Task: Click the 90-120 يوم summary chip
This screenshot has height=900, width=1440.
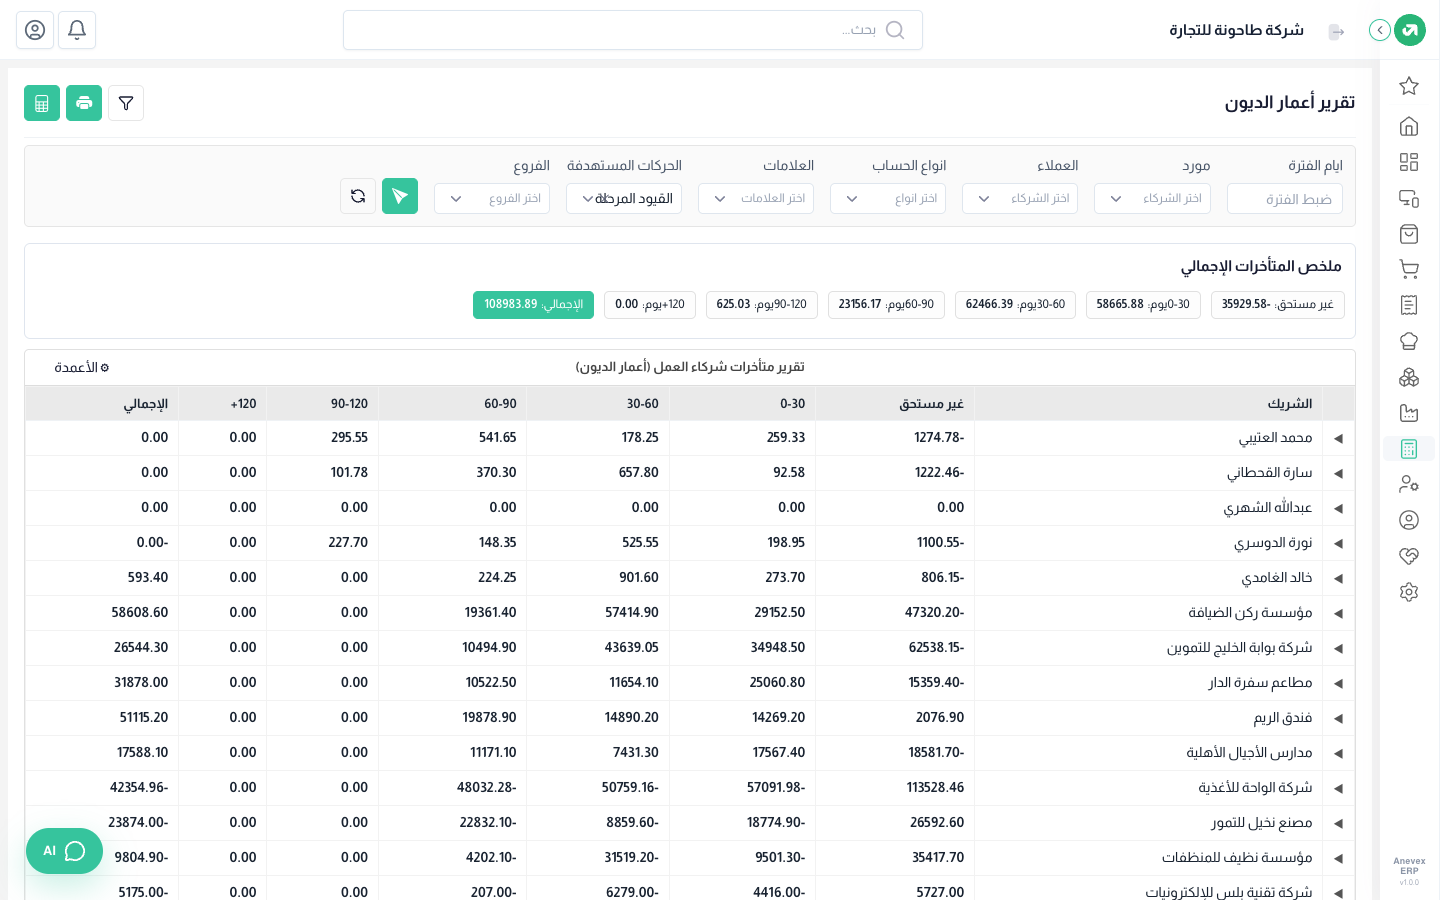Action: (762, 305)
